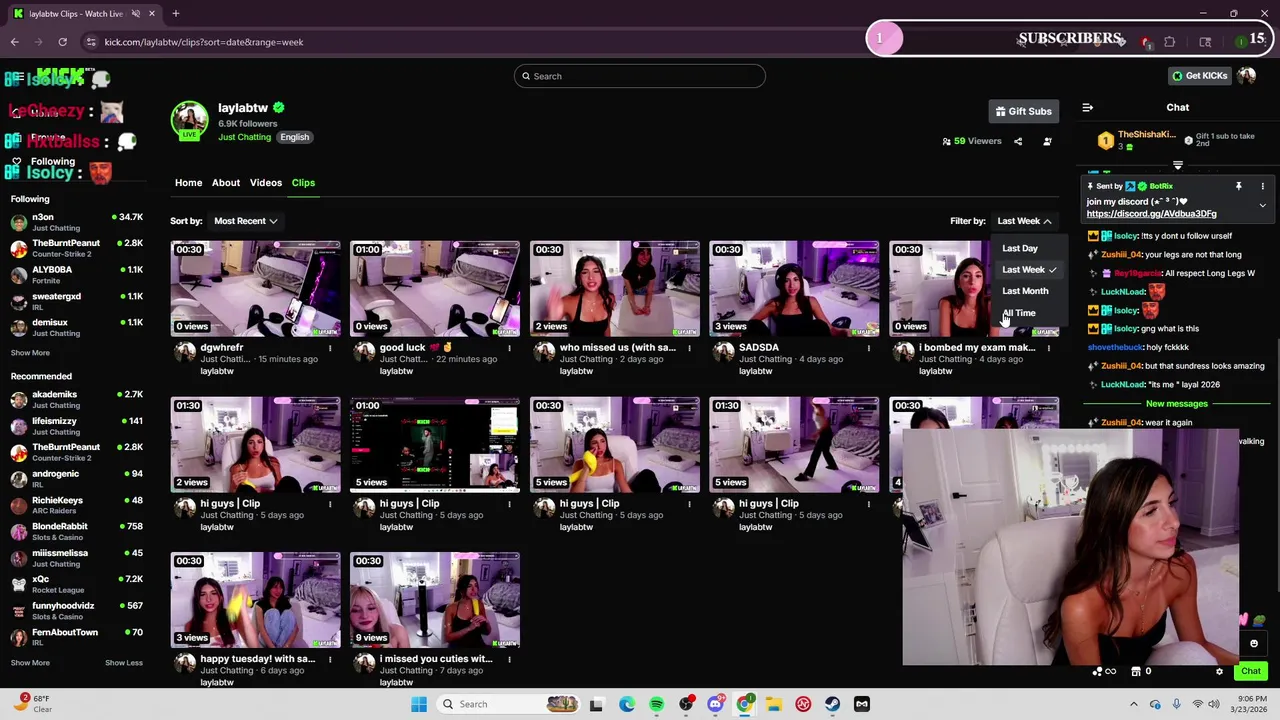Screen dimensions: 1280x720
Task: Click the Kick search field
Action: [x=640, y=76]
